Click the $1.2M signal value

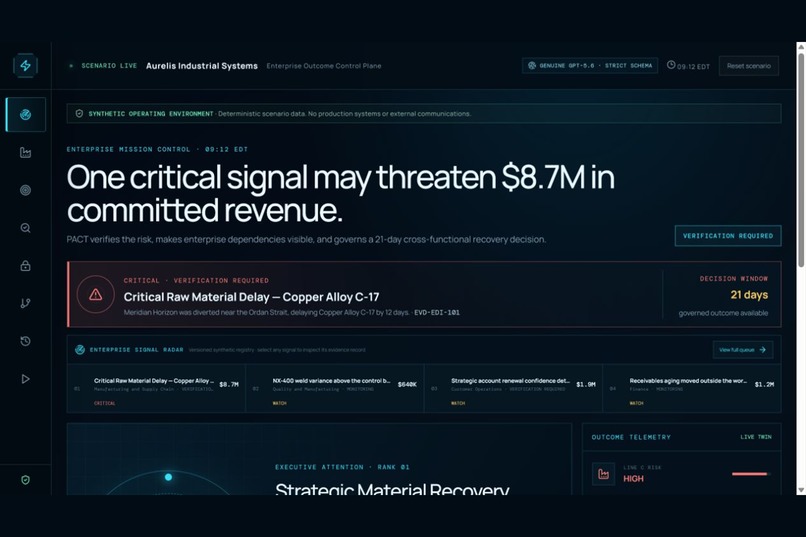[x=764, y=384]
